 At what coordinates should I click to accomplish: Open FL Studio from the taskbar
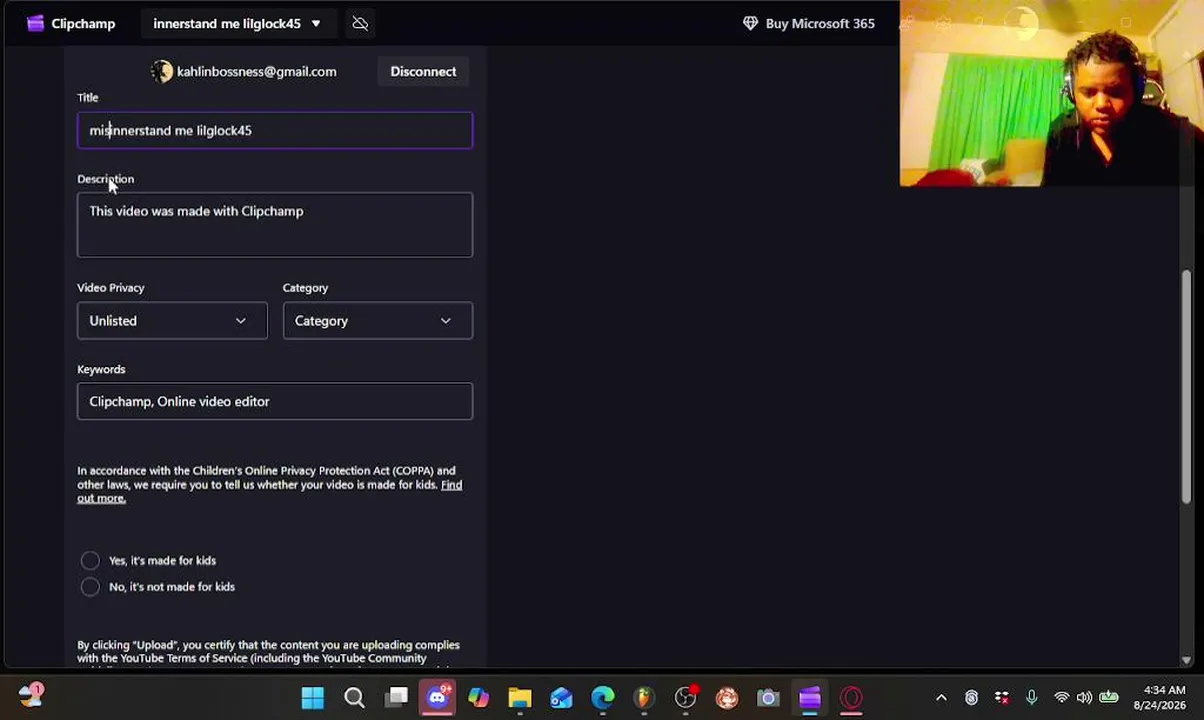[x=644, y=697]
